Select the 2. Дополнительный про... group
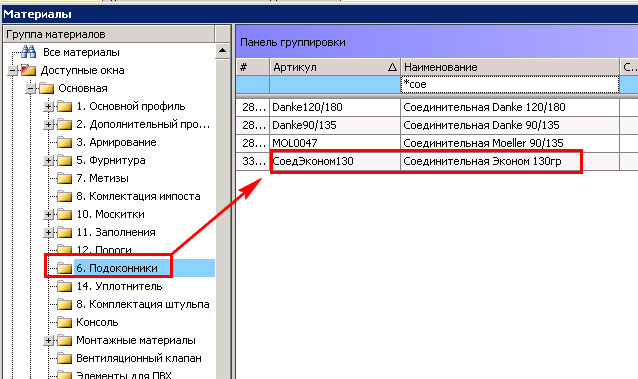This screenshot has height=379, width=638. tap(143, 124)
